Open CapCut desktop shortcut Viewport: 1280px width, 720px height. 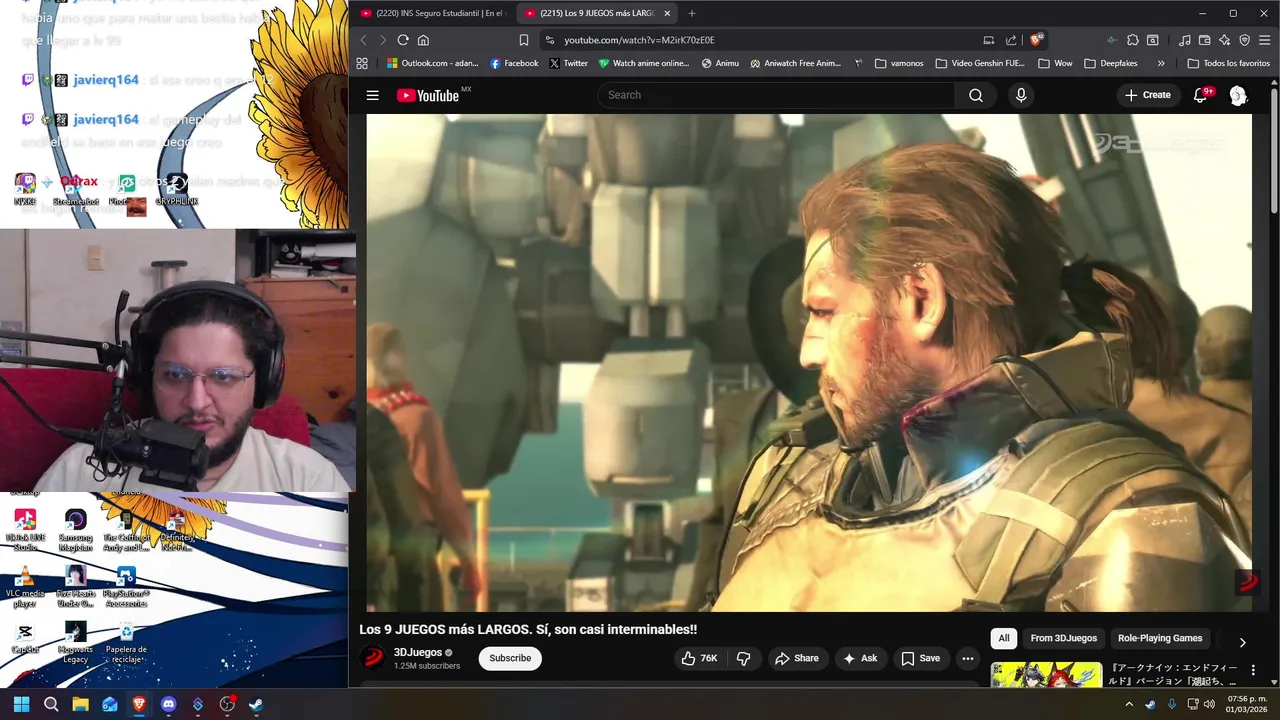(x=25, y=638)
